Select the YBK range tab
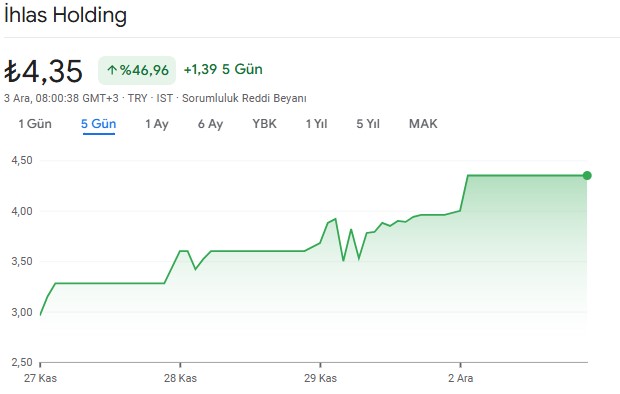This screenshot has height=394, width=620. pyautogui.click(x=265, y=124)
